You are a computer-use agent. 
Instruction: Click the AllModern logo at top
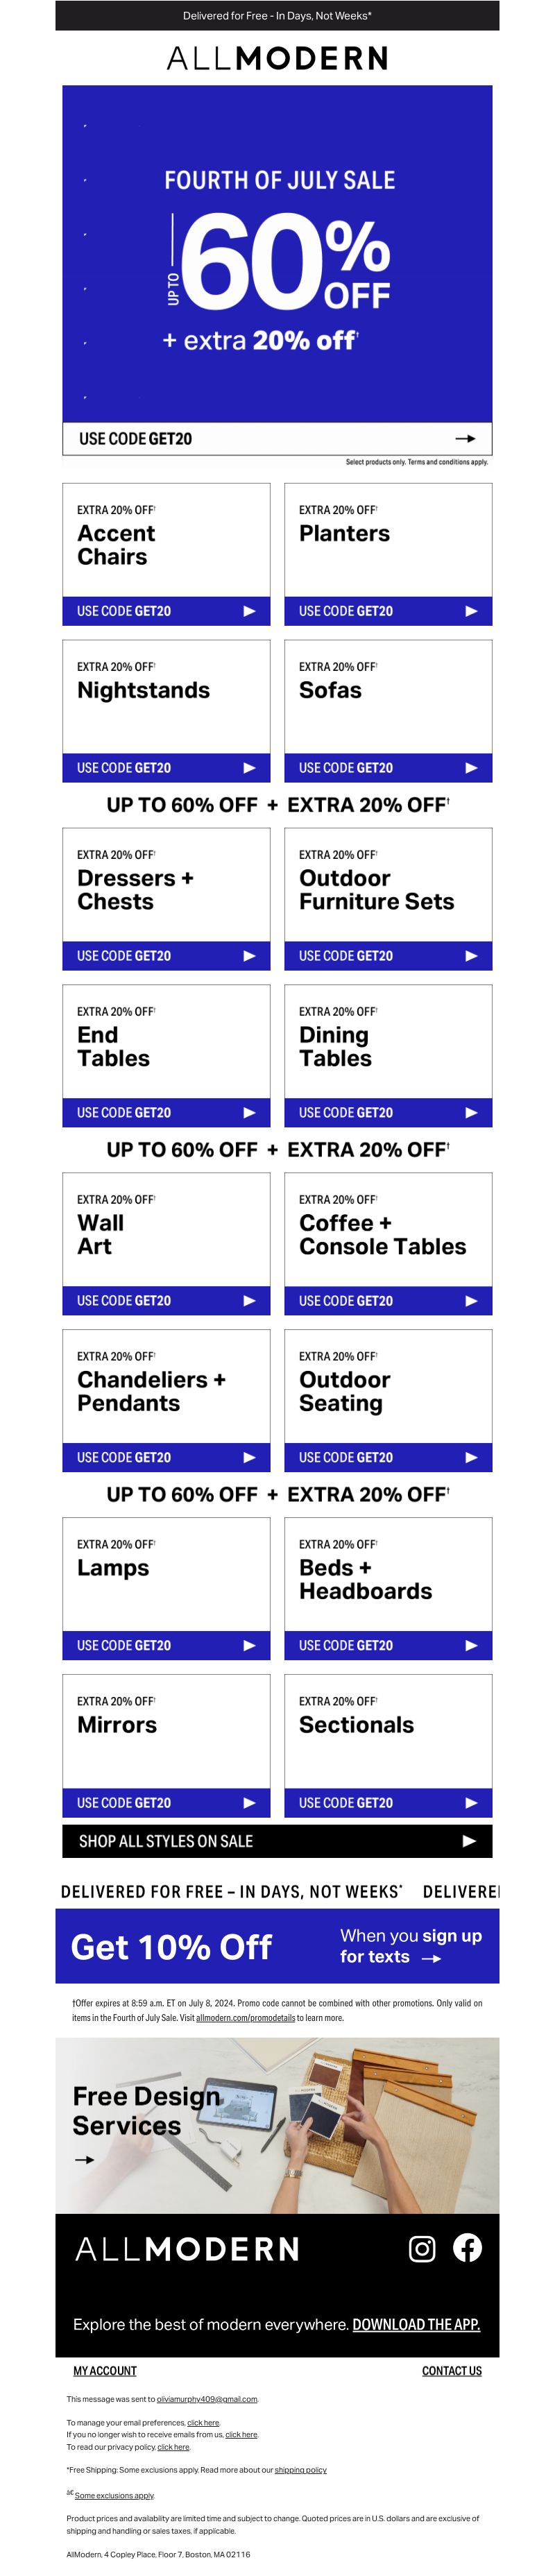pos(277,58)
